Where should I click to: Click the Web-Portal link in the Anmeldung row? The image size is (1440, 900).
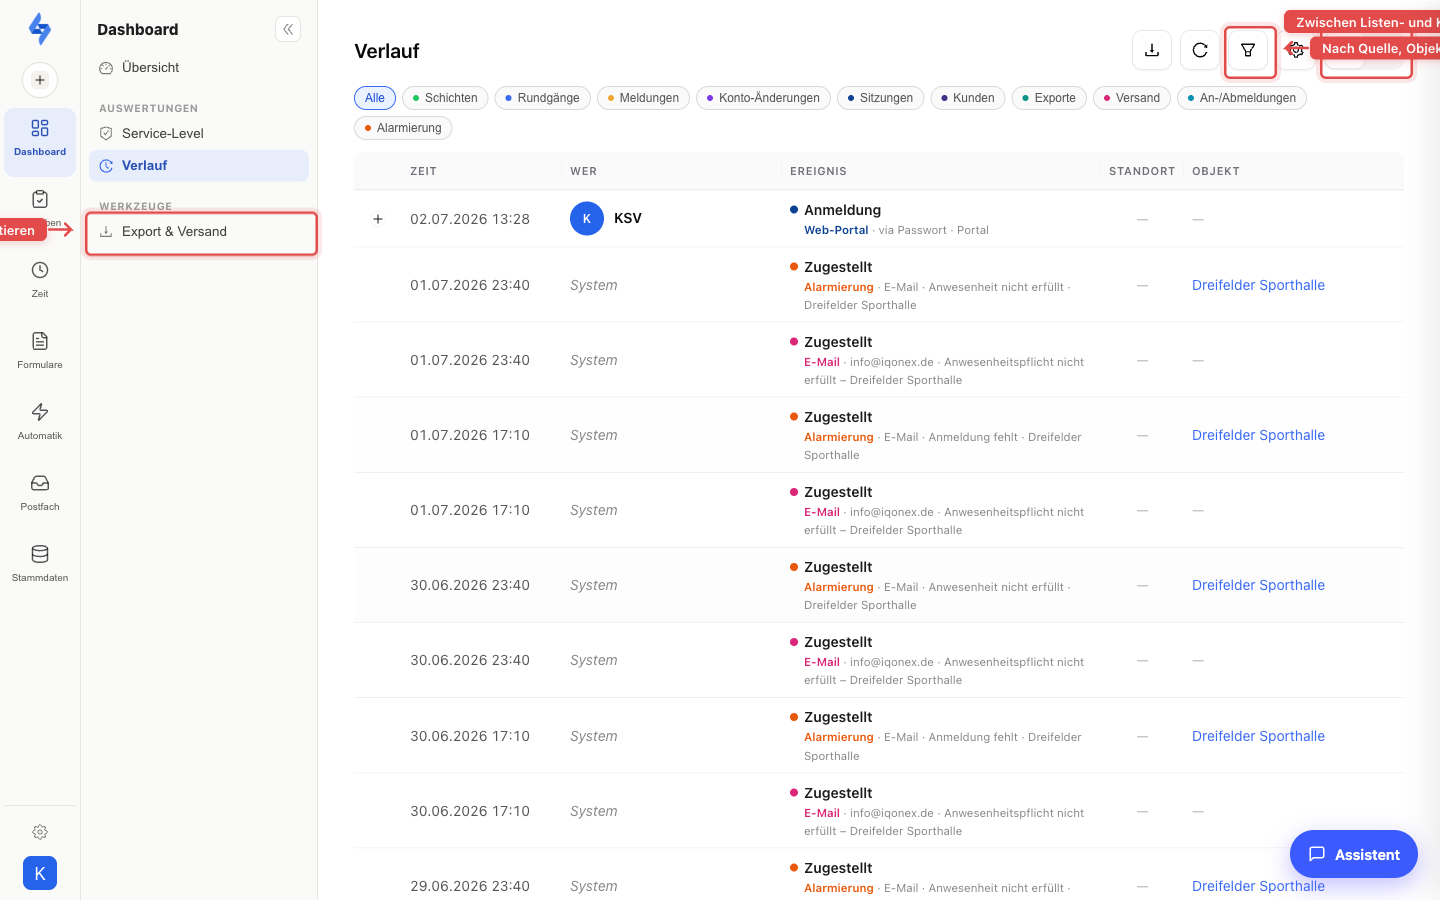pyautogui.click(x=836, y=230)
